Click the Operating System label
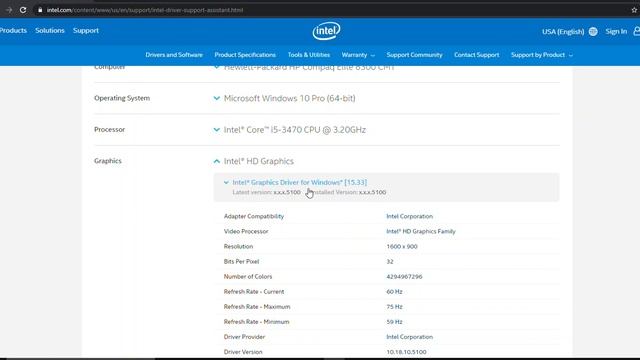Image resolution: width=640 pixels, height=360 pixels. pyautogui.click(x=122, y=98)
